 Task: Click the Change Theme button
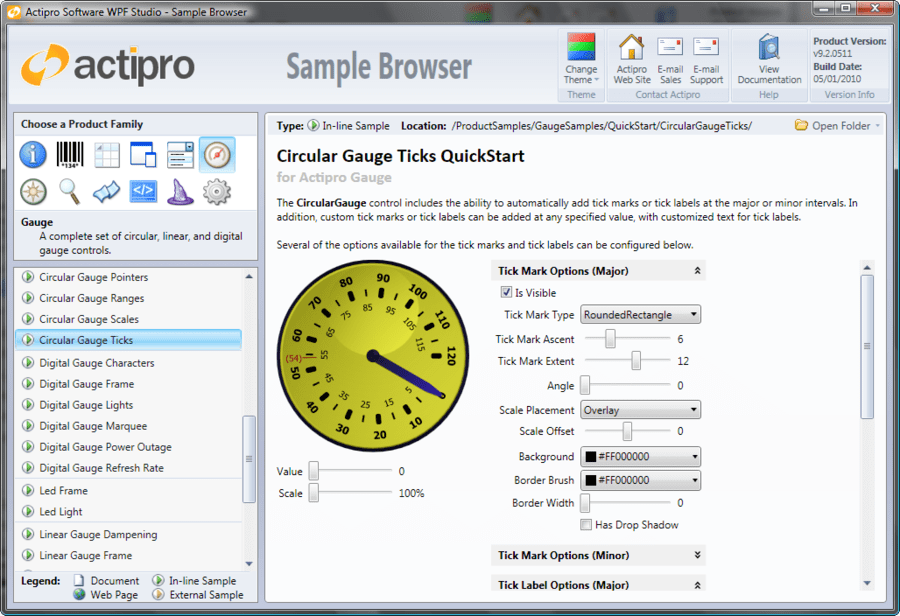click(x=581, y=58)
